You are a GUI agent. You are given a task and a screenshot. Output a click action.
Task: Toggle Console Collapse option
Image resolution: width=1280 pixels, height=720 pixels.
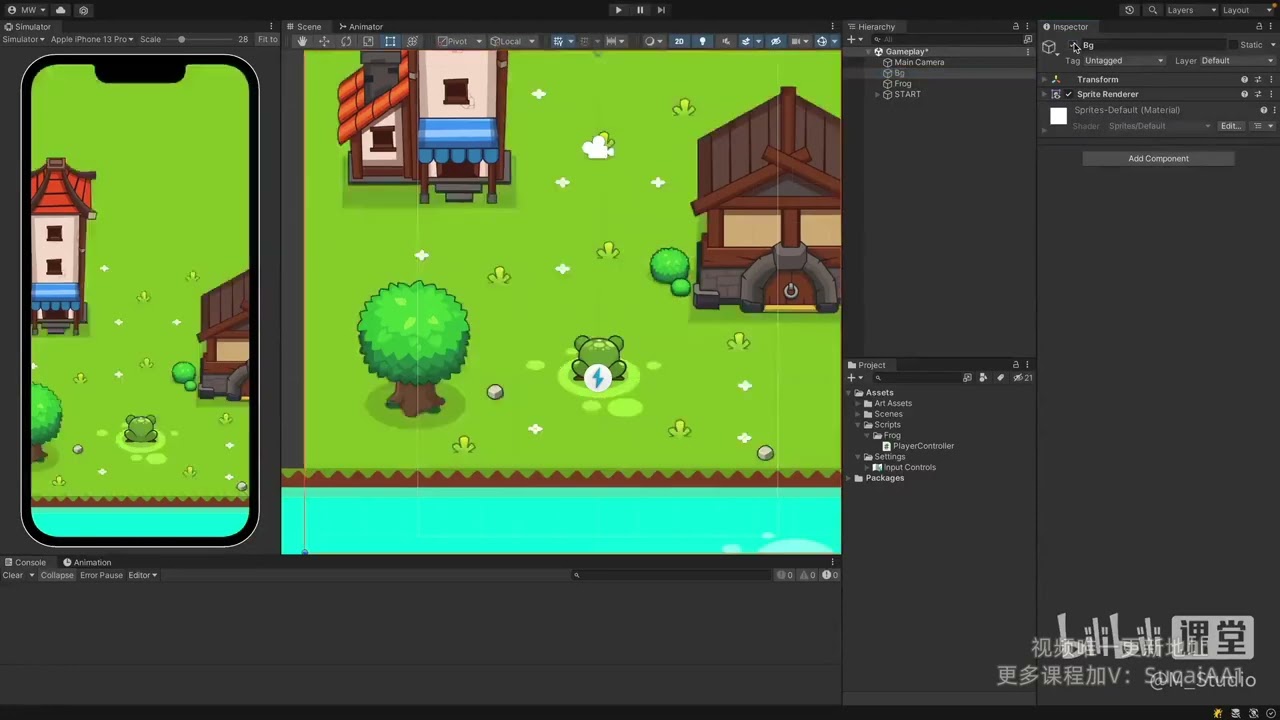pyautogui.click(x=57, y=575)
